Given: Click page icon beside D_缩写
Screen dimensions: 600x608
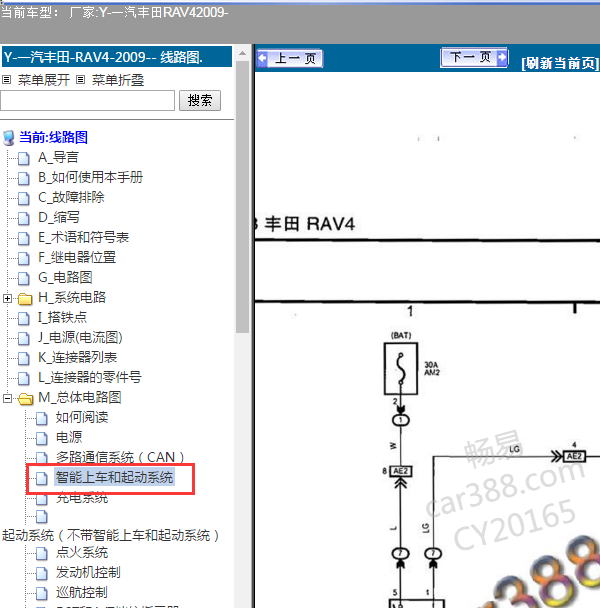Looking at the screenshot, I should coord(24,218).
